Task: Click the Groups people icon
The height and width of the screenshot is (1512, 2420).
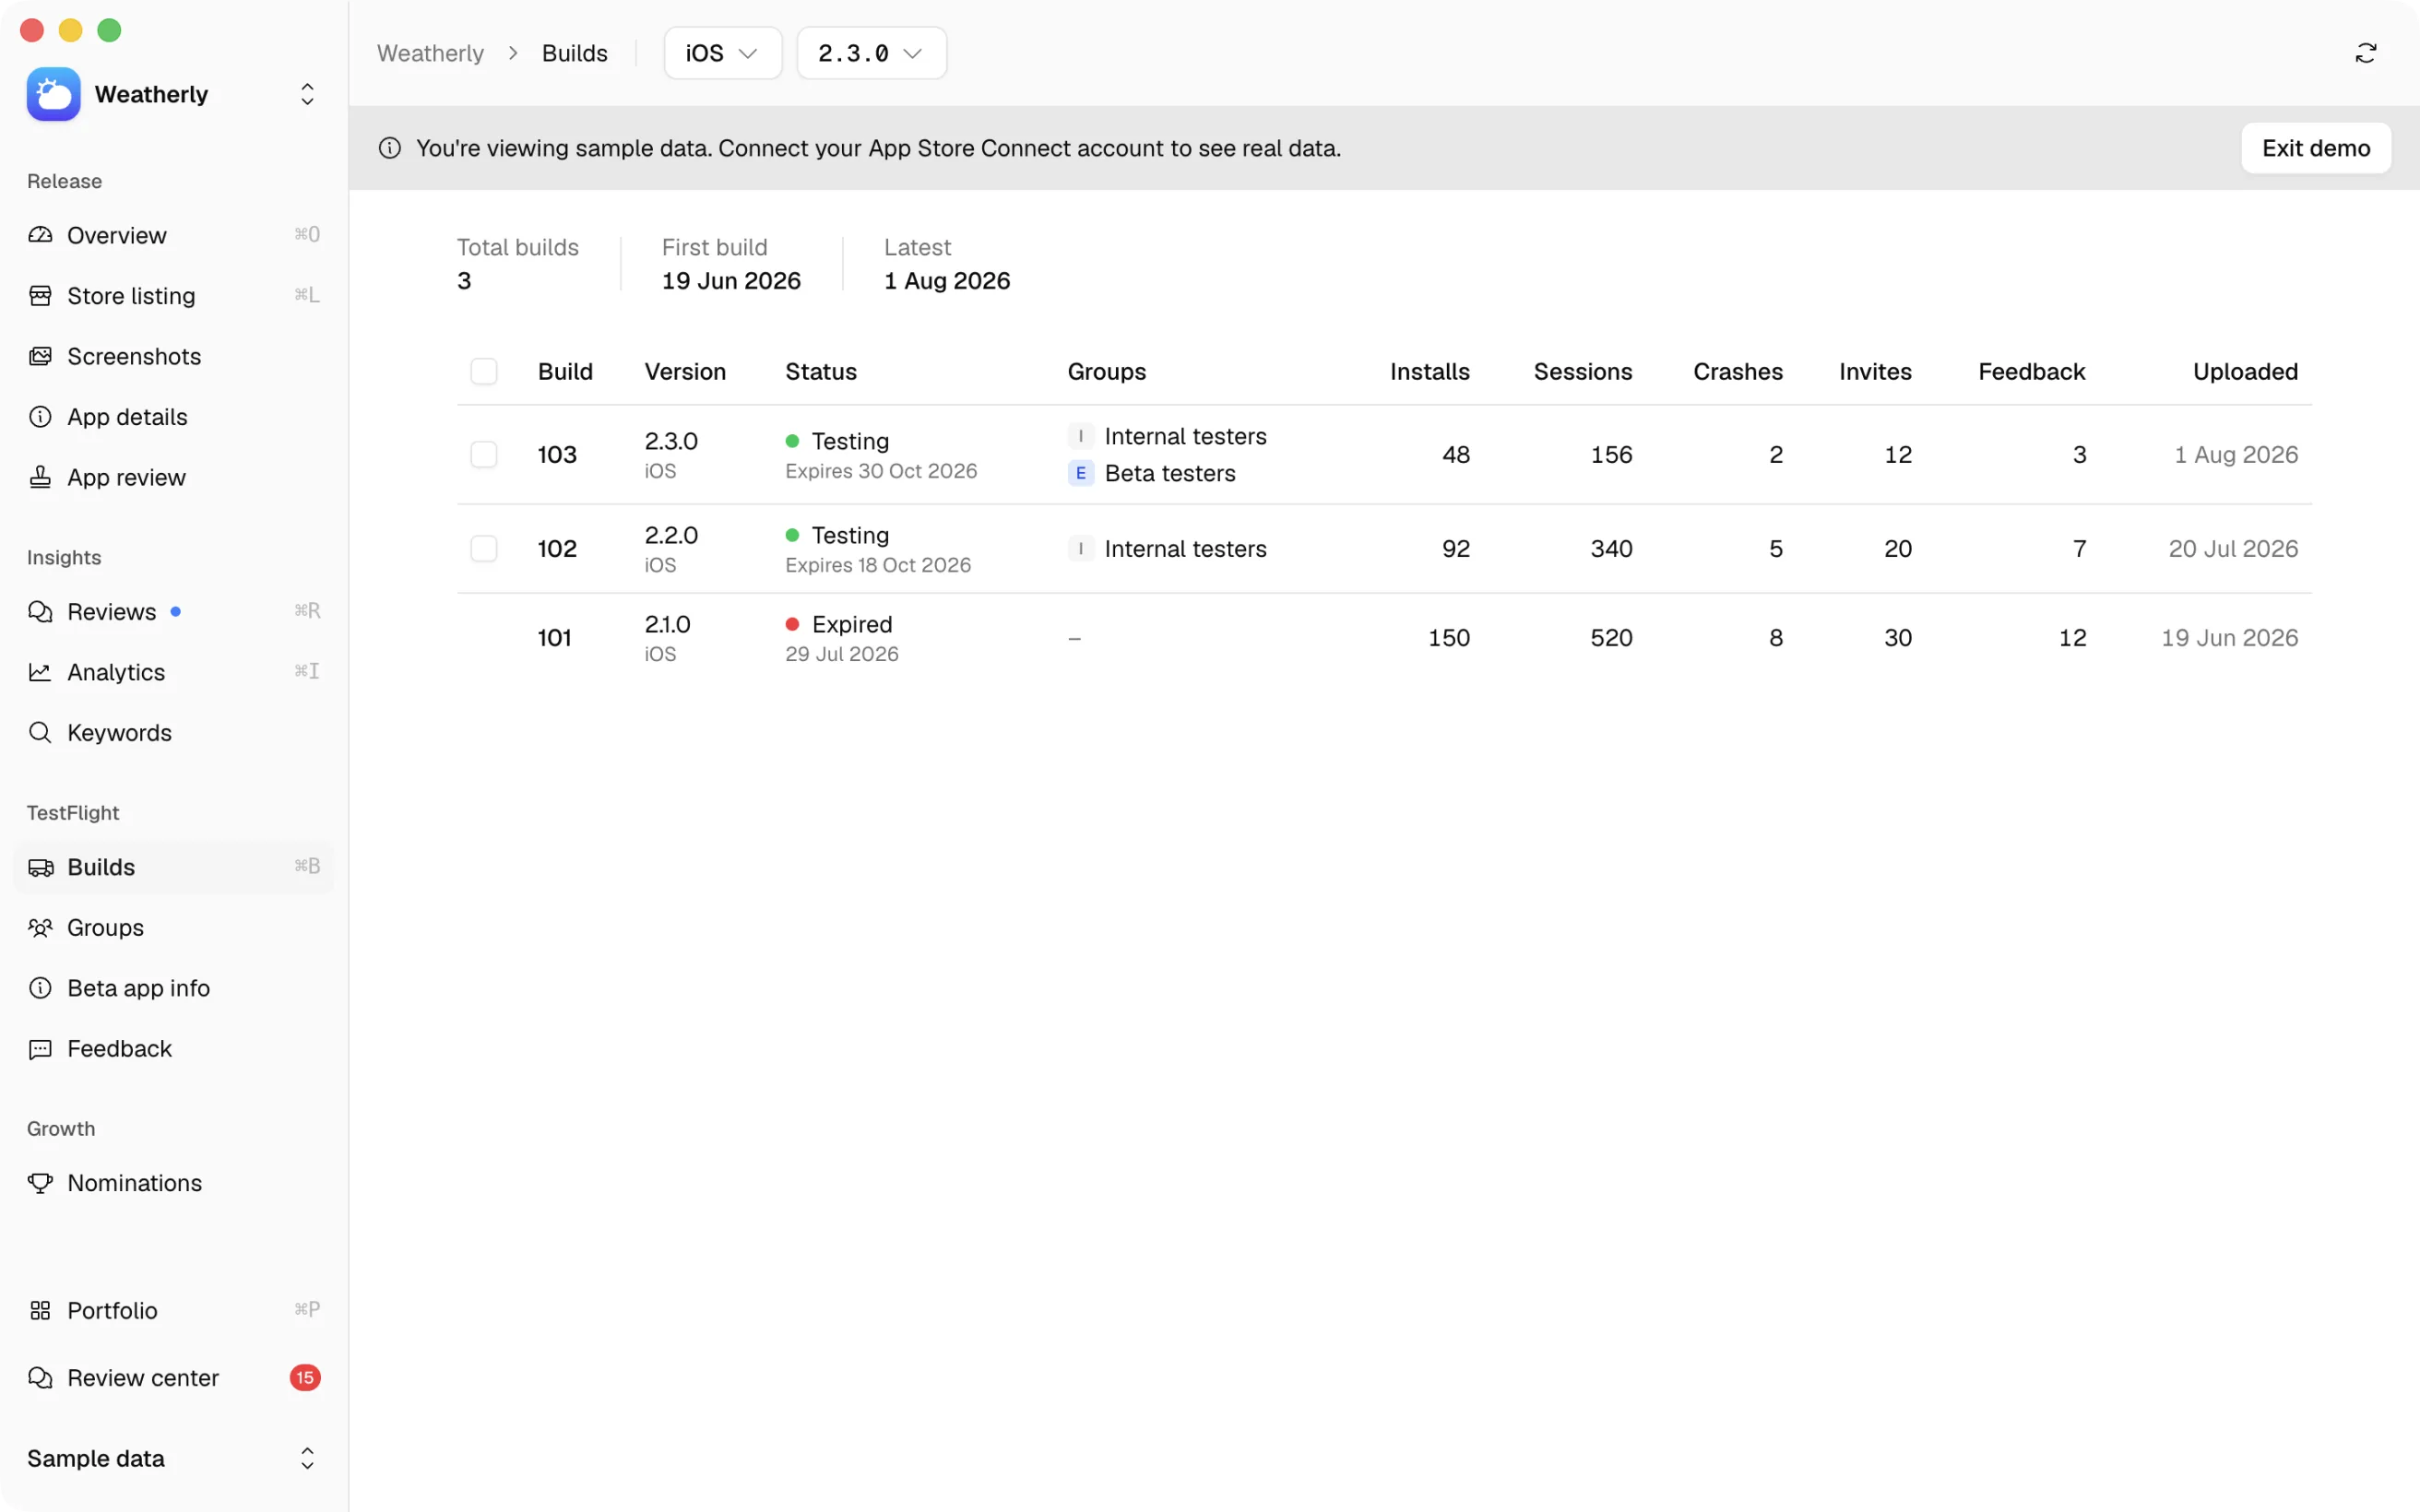Action: pyautogui.click(x=40, y=928)
